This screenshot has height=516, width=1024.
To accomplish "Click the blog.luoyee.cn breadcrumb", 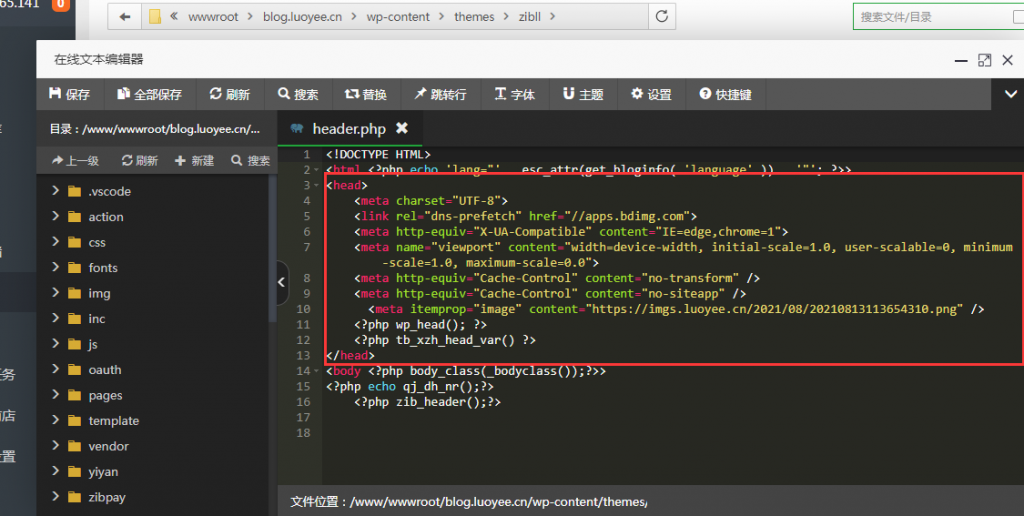I will pyautogui.click(x=302, y=17).
